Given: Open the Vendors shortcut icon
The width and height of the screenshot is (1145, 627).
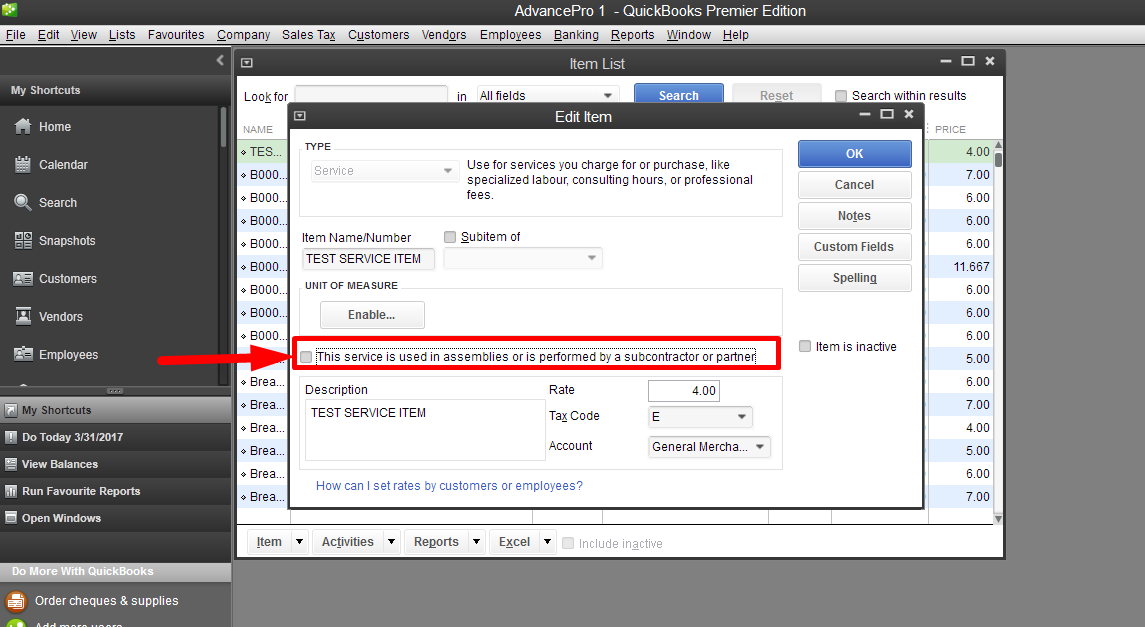Looking at the screenshot, I should click(23, 317).
